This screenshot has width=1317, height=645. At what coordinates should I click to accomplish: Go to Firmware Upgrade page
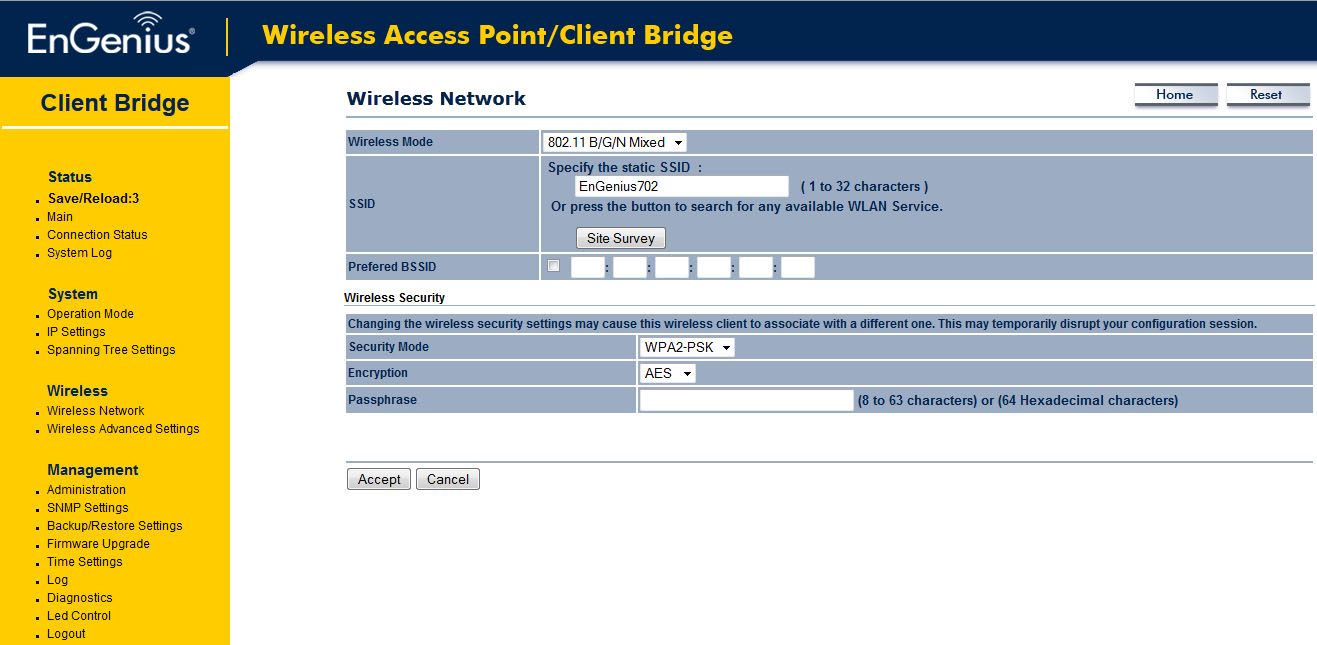(98, 544)
